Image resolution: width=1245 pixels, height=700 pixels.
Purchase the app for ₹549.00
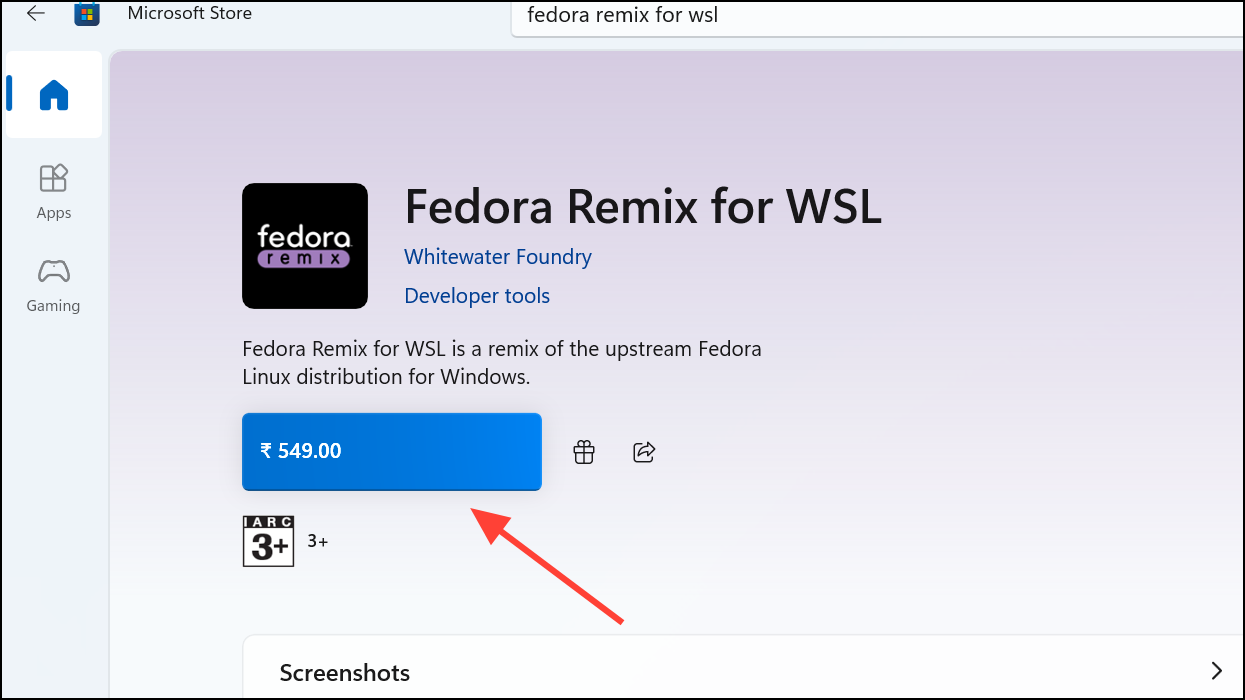391,452
